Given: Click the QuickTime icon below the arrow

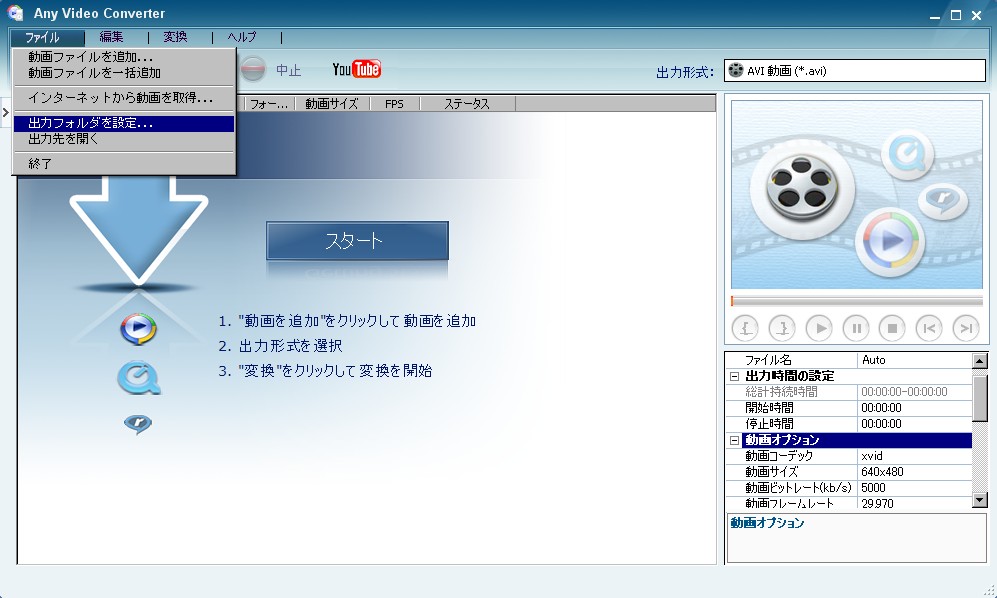Looking at the screenshot, I should click(138, 377).
